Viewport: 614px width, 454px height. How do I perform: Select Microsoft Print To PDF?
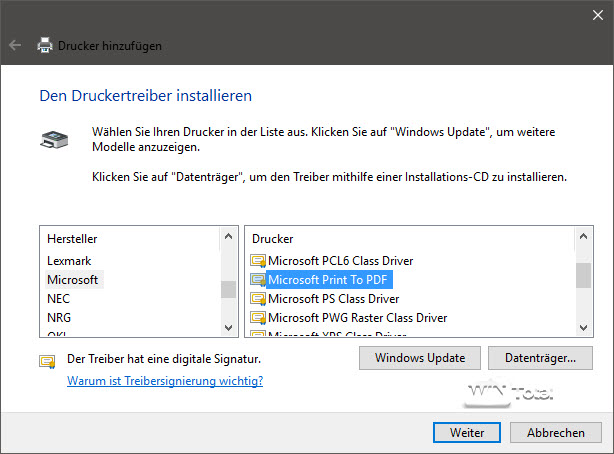coord(328,280)
